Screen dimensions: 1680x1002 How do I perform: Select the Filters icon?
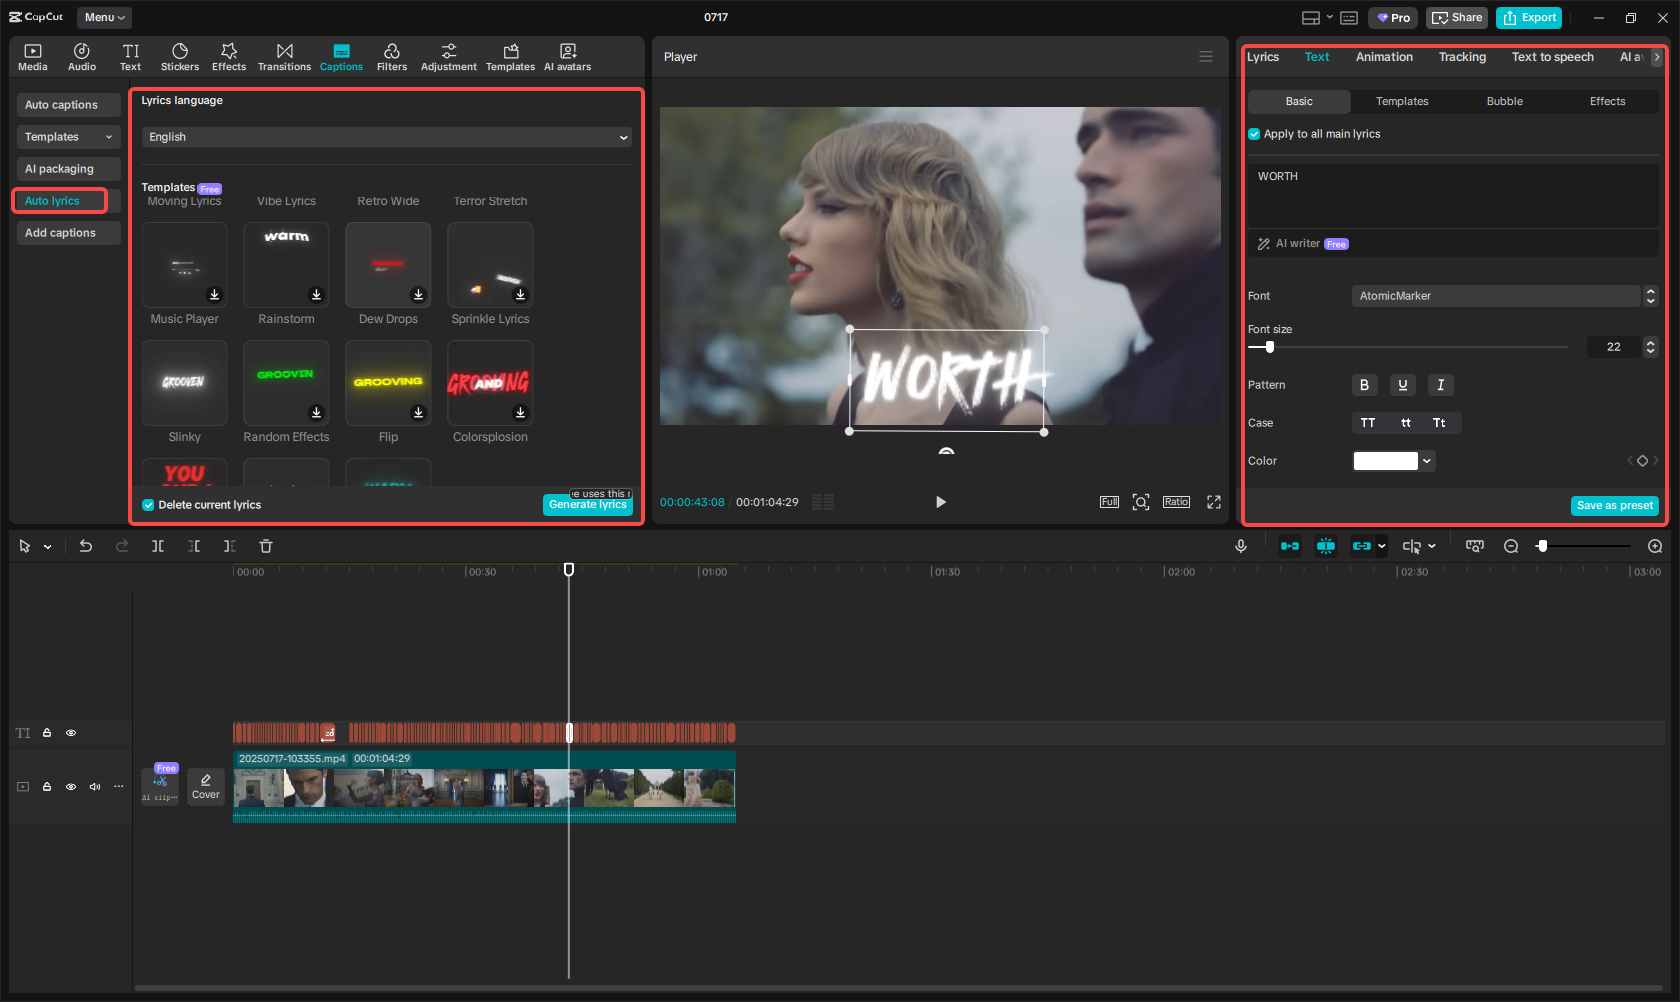pos(392,56)
